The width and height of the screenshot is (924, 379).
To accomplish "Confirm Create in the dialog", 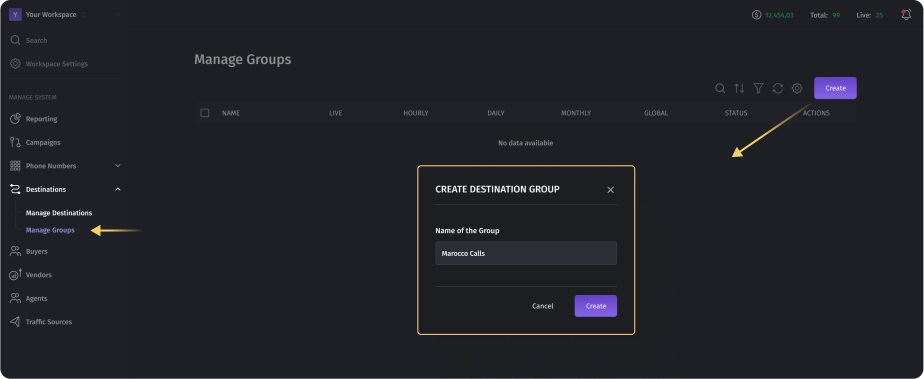I will 596,306.
